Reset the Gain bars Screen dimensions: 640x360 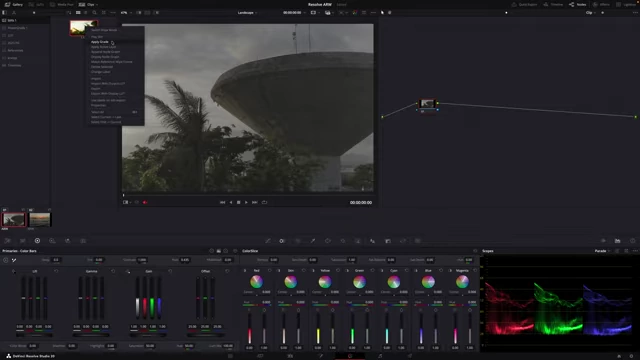tap(170, 271)
